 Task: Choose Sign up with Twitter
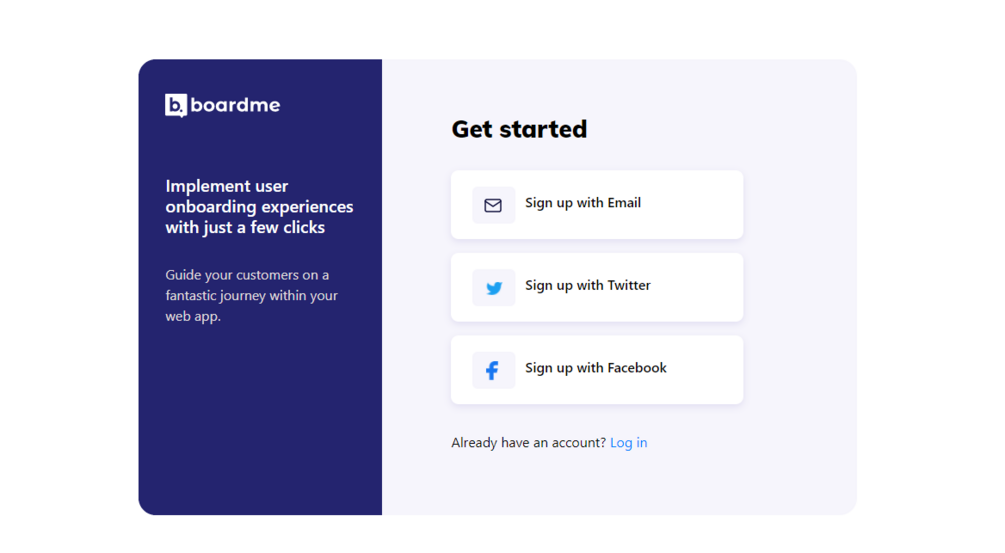597,287
